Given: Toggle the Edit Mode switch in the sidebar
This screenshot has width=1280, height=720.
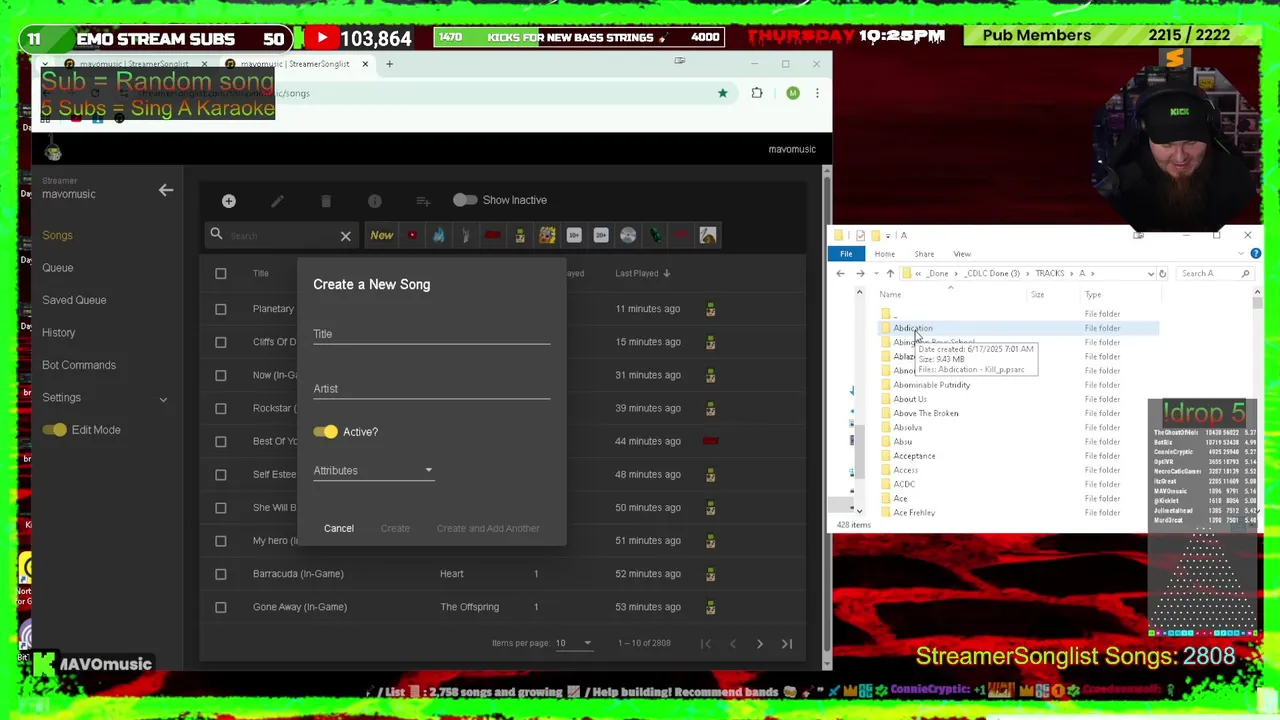Looking at the screenshot, I should 55,430.
